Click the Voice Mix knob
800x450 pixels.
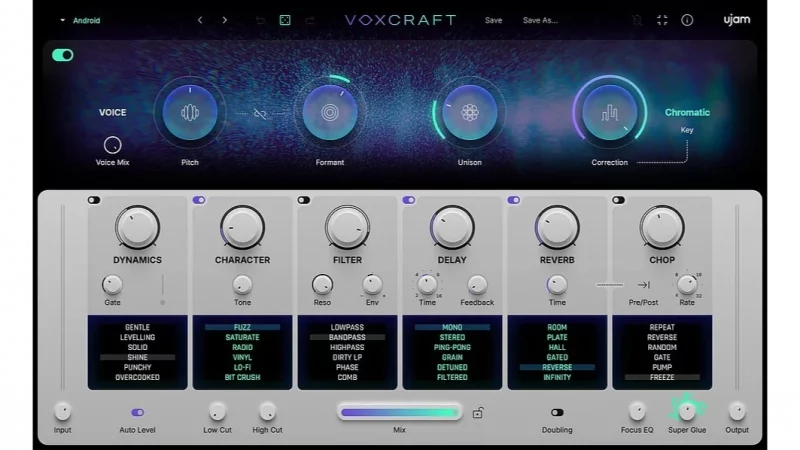click(112, 145)
